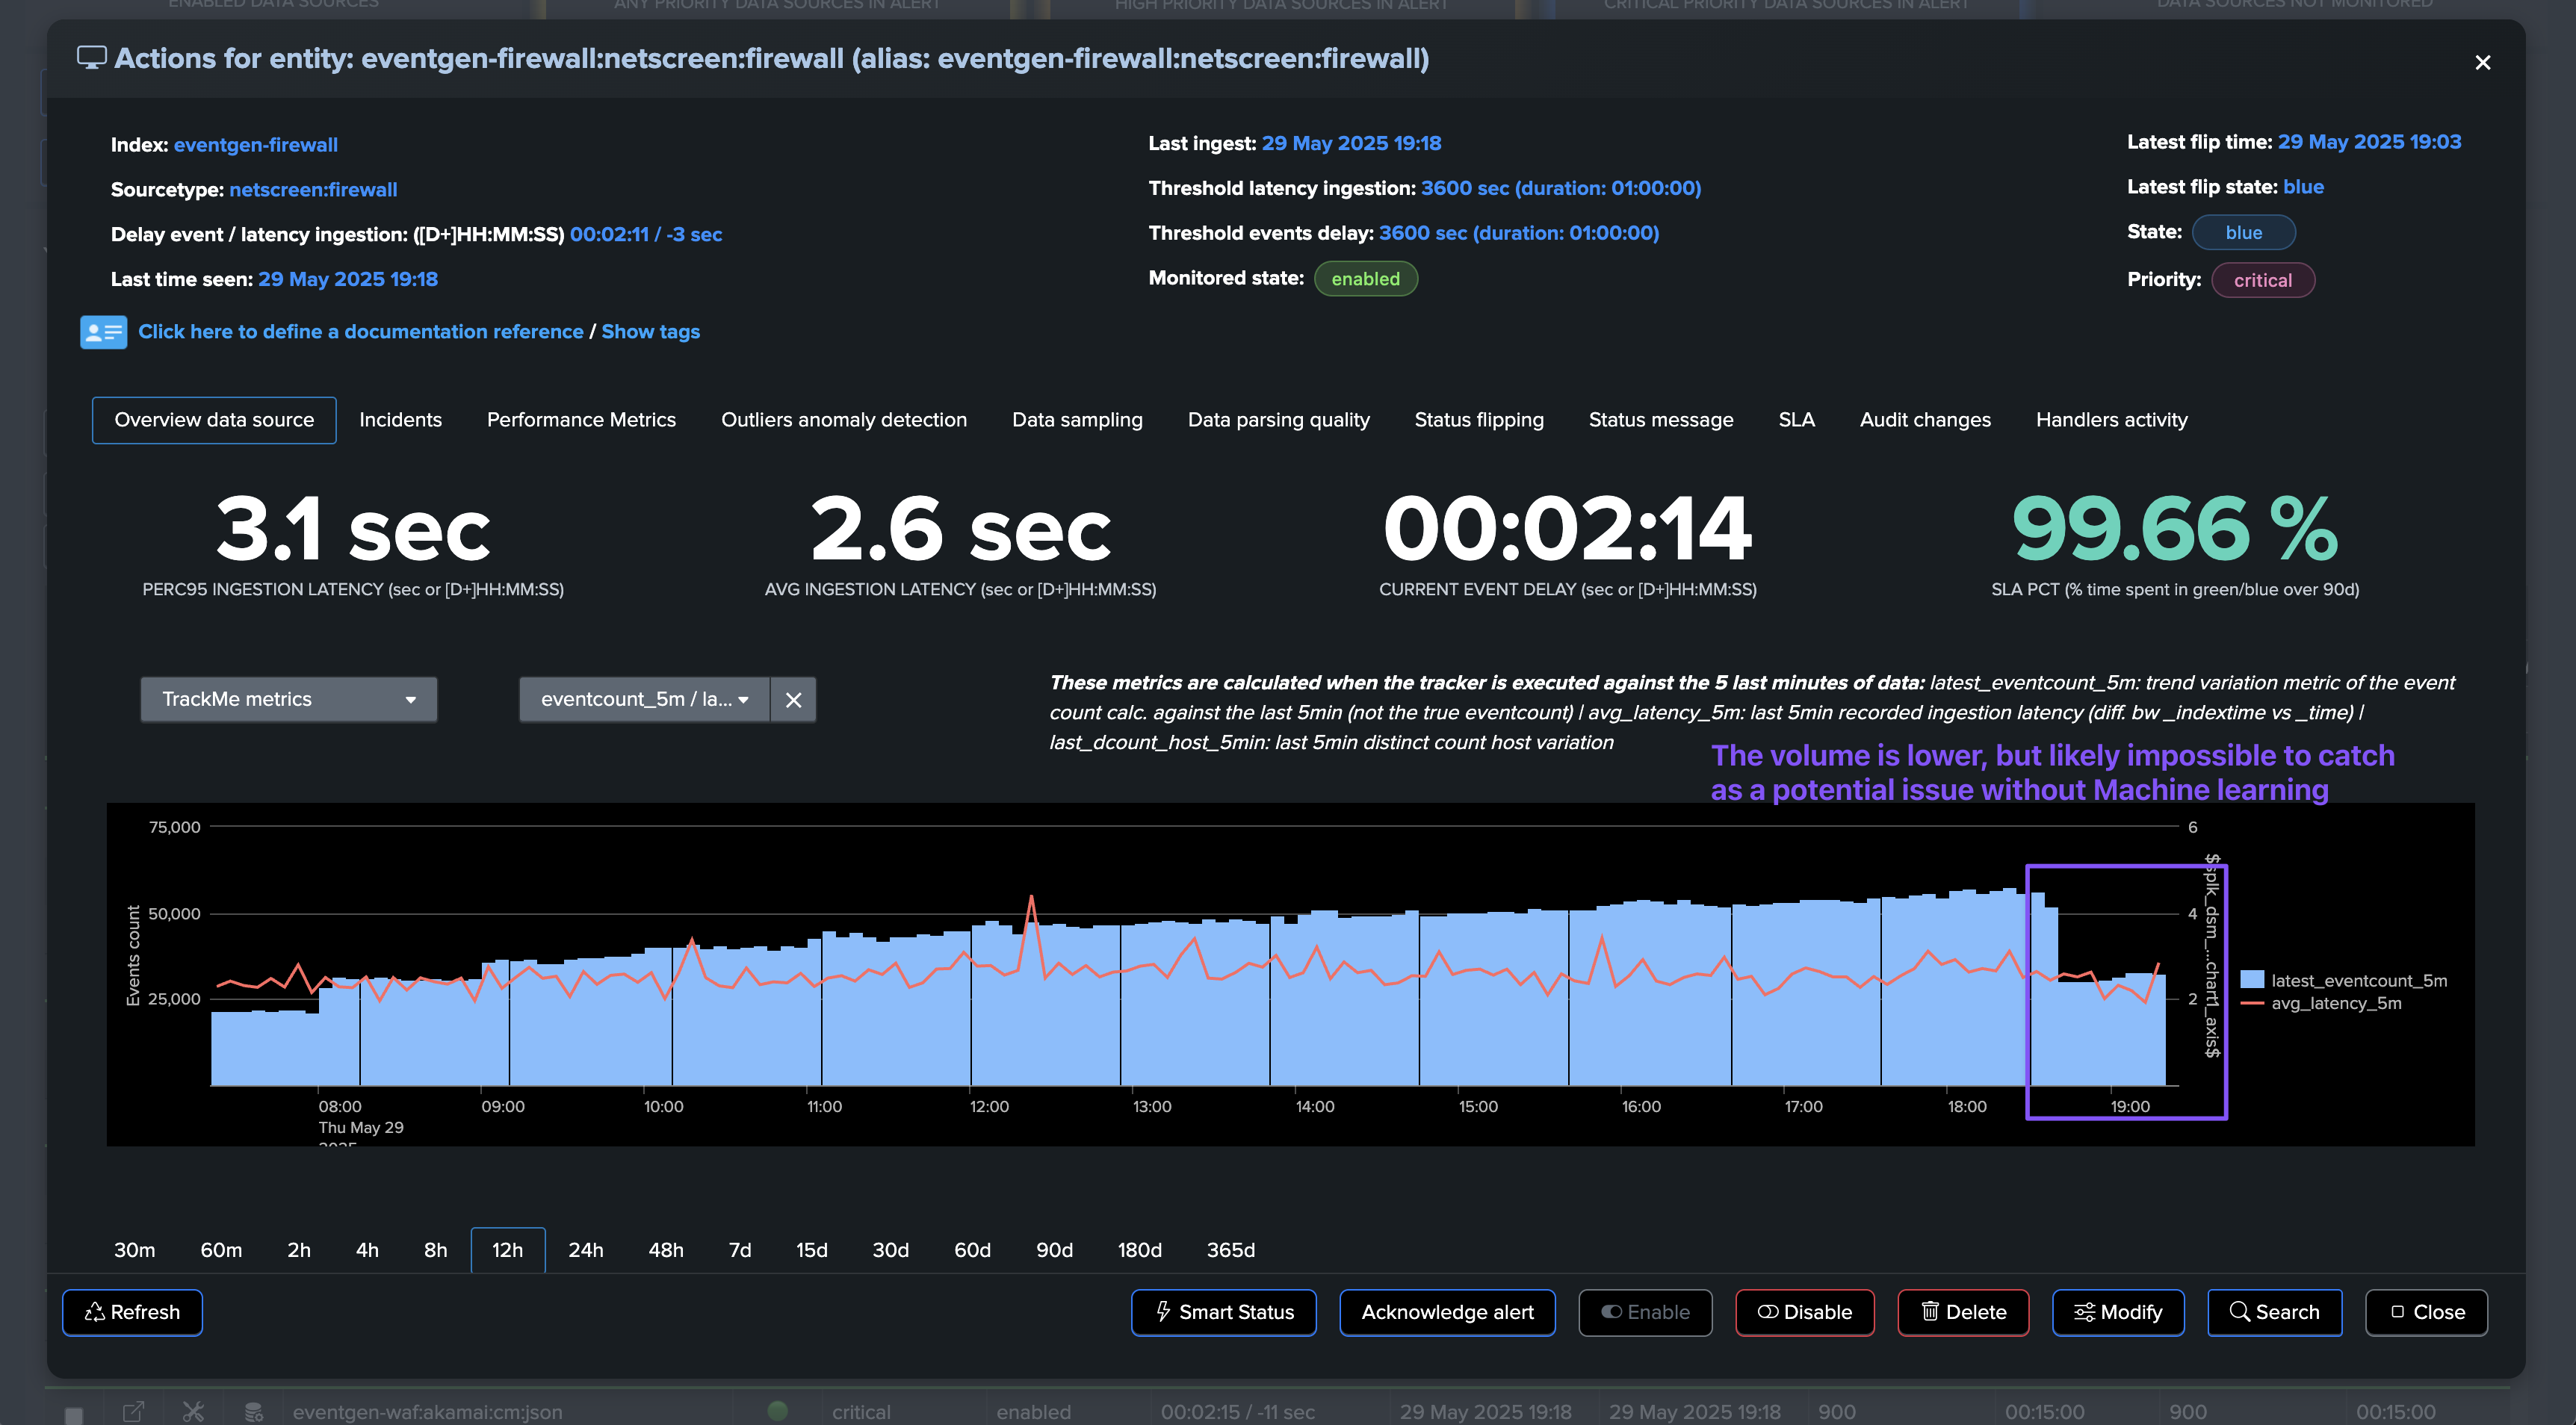Image resolution: width=2576 pixels, height=1425 pixels.
Task: Switch to the Outliers anomaly detection tab
Action: coord(843,420)
